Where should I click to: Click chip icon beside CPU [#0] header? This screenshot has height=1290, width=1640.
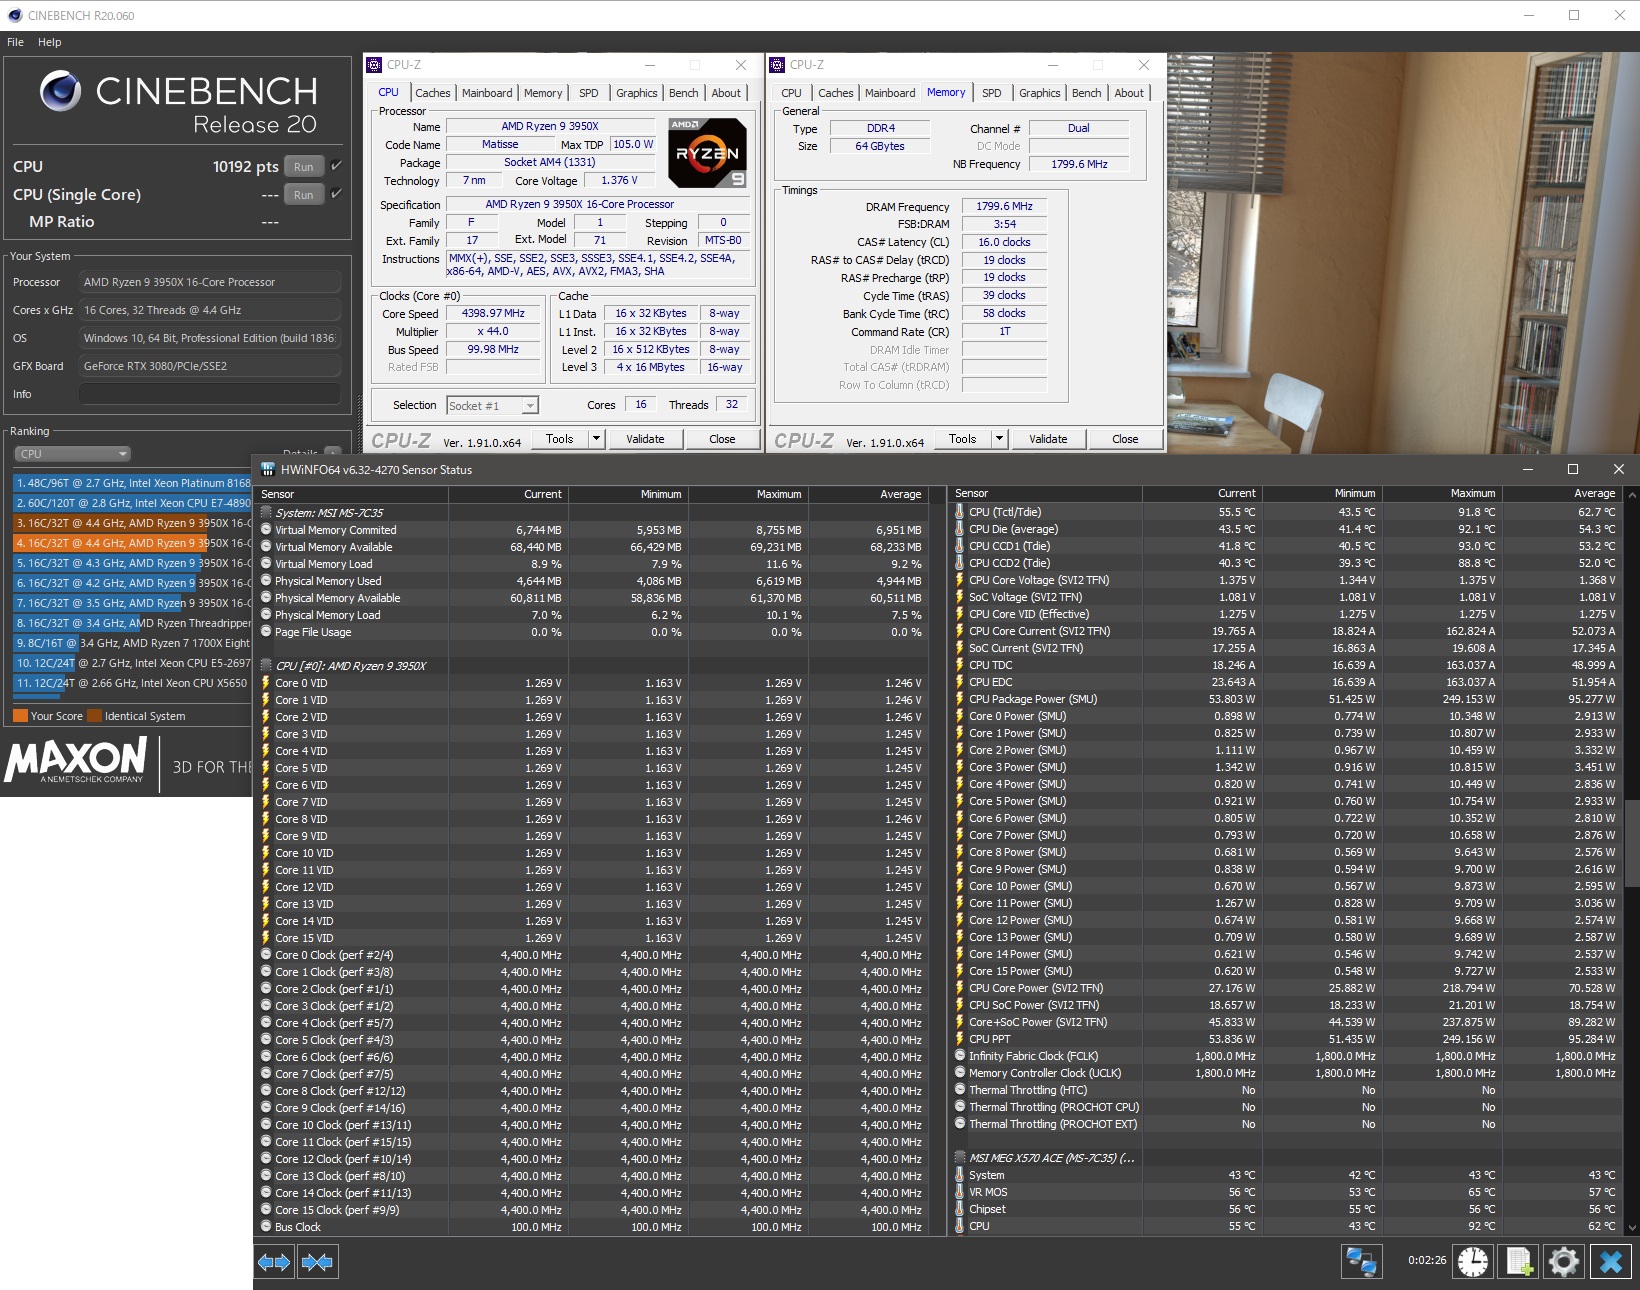pos(266,665)
